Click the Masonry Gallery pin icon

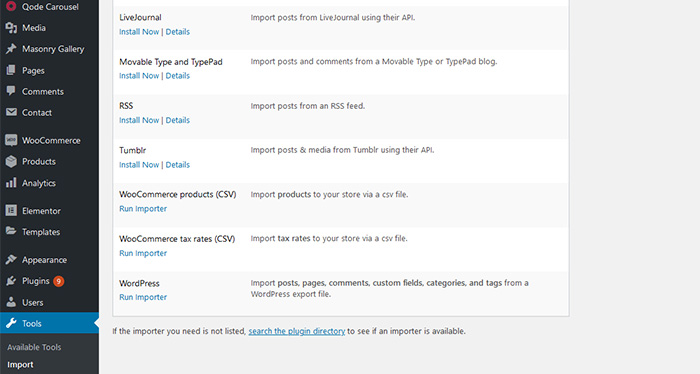(x=11, y=49)
